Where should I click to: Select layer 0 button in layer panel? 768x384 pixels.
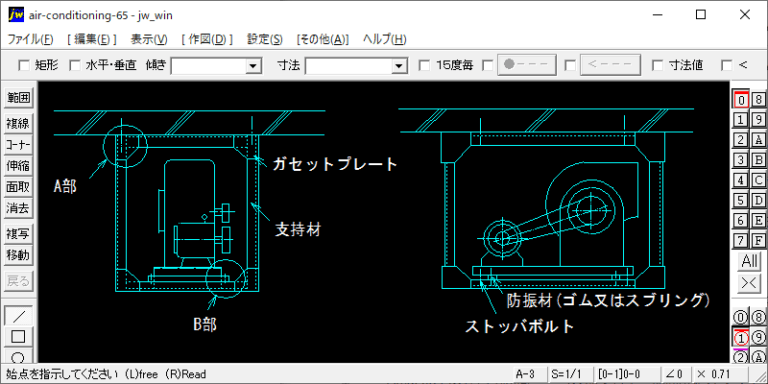click(x=741, y=99)
